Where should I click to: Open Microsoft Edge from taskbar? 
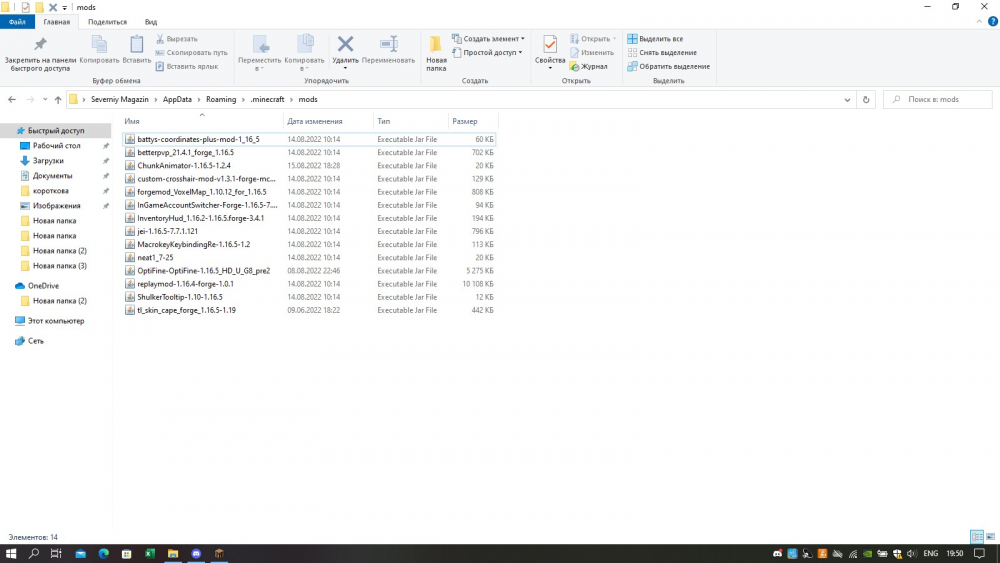(103, 553)
